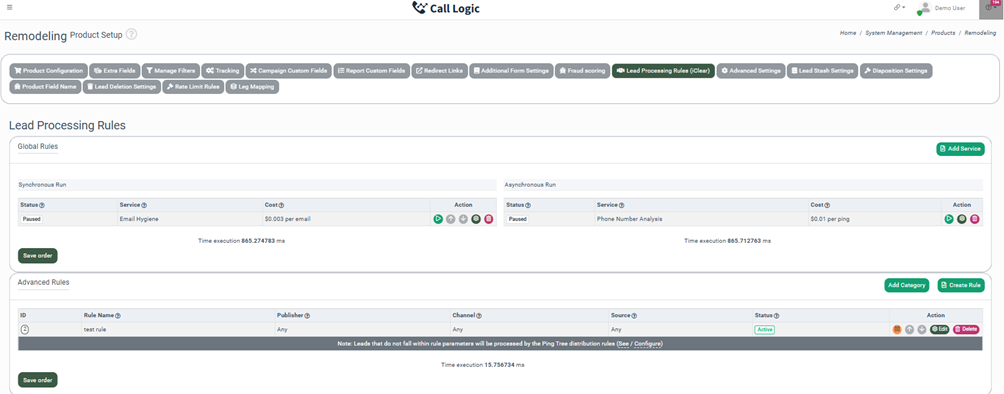Click Asynchronous Run Status help icon

click(x=528, y=206)
